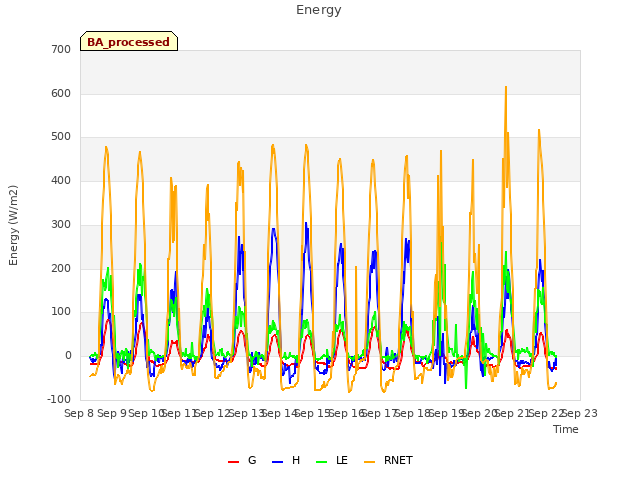Click the Energy chart title
This screenshot has width=640, height=480.
pos(319,10)
